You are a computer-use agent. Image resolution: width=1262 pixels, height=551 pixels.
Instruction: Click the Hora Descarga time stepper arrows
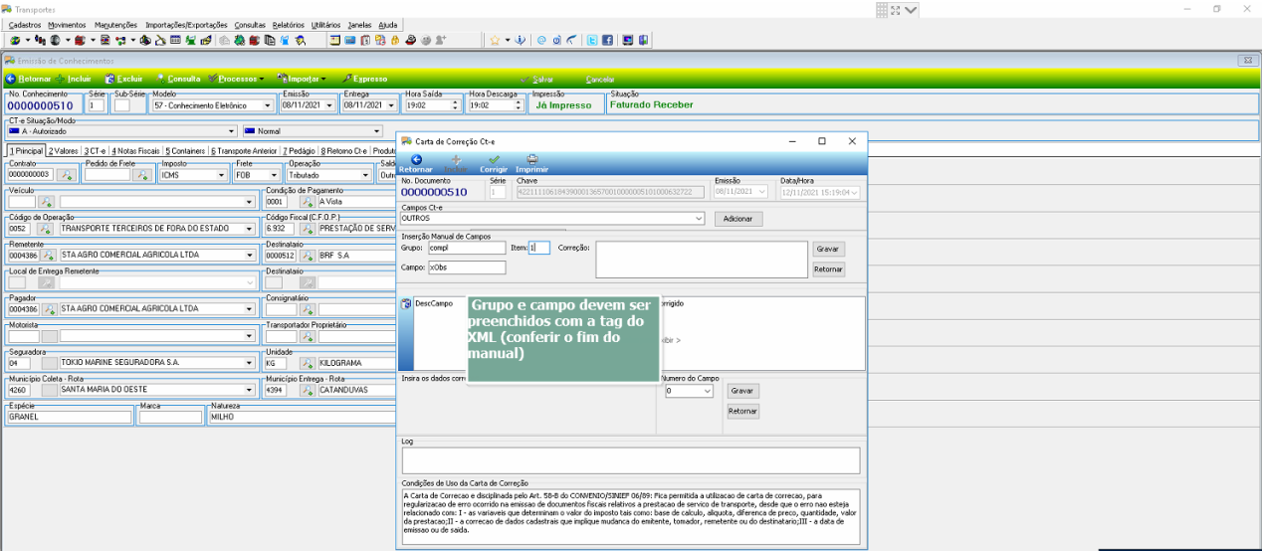pos(520,105)
